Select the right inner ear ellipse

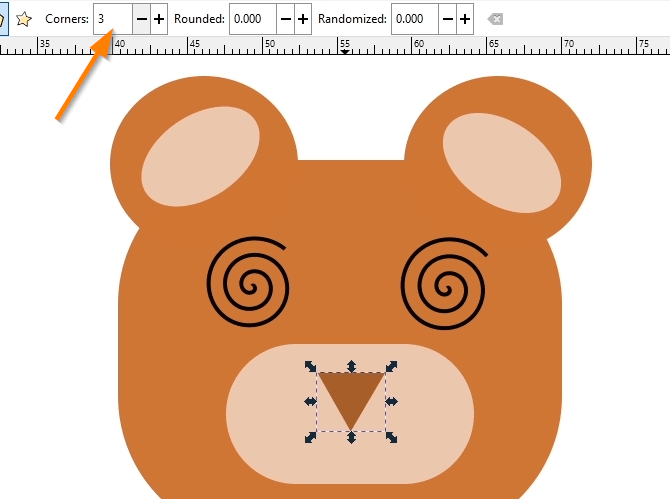[502, 163]
